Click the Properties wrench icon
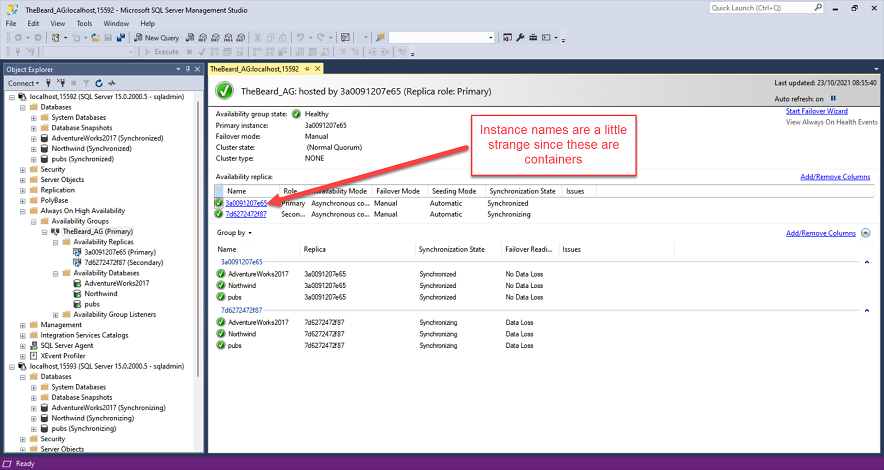Viewport: 884px width, 470px height. [520, 38]
